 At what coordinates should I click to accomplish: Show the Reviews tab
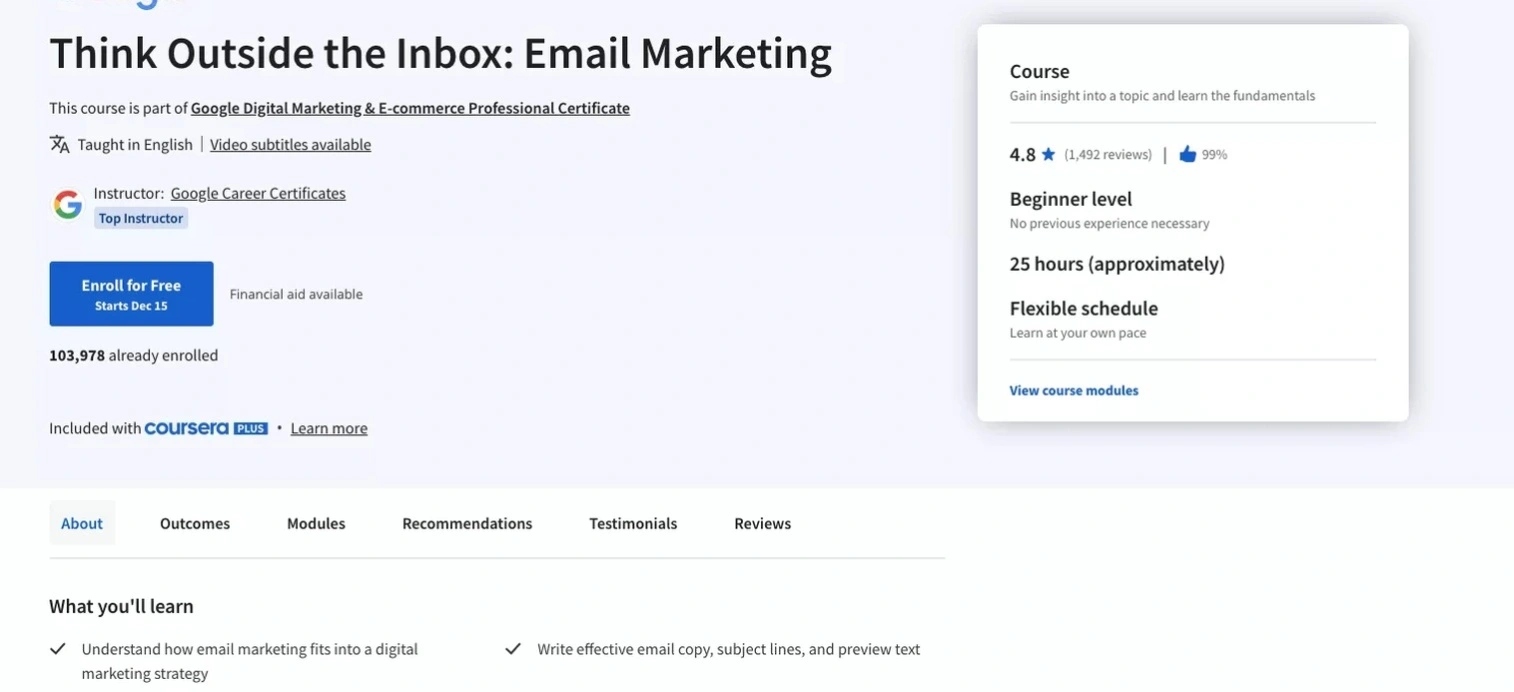(x=762, y=523)
